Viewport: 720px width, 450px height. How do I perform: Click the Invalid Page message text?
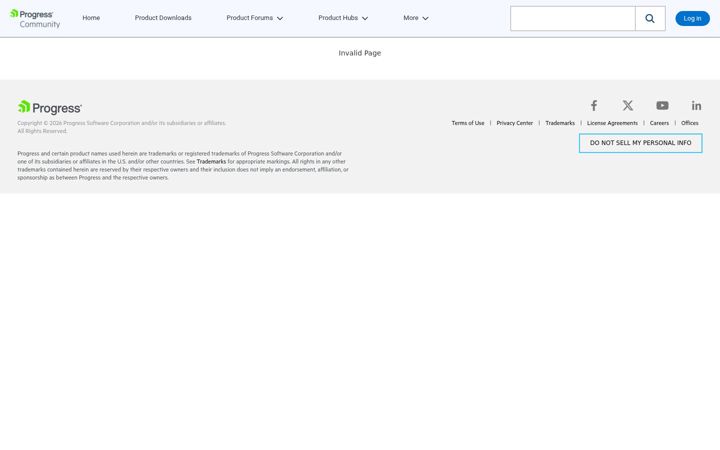coord(360,53)
